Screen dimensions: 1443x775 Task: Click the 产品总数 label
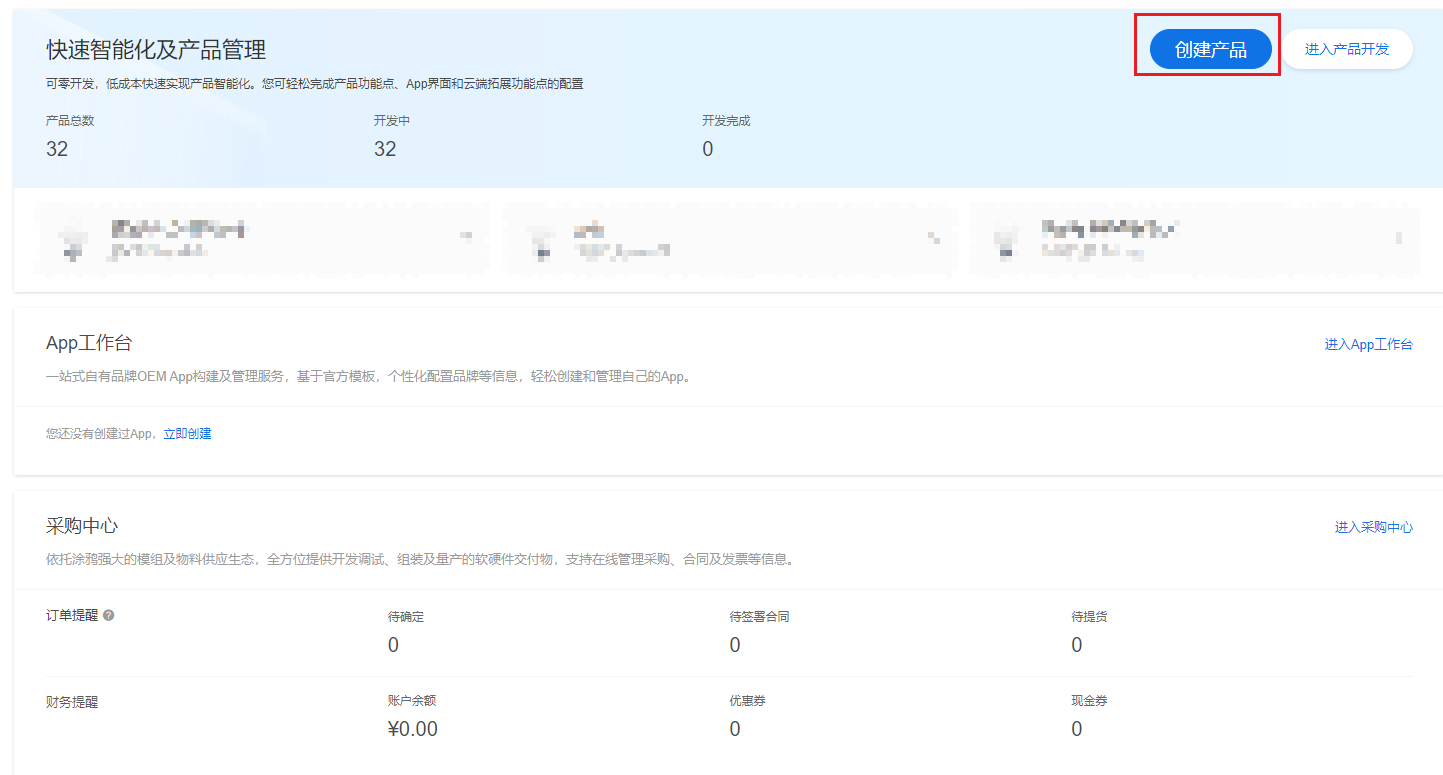(x=70, y=121)
